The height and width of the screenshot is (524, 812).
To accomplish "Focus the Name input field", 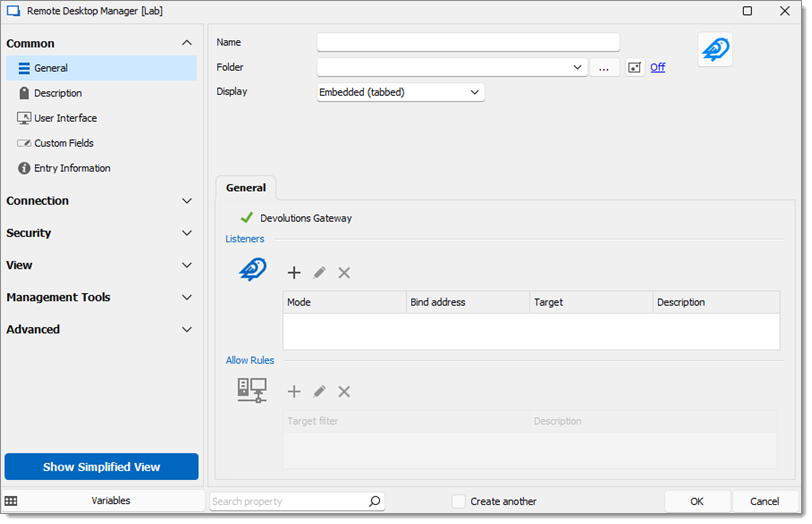I will point(468,42).
